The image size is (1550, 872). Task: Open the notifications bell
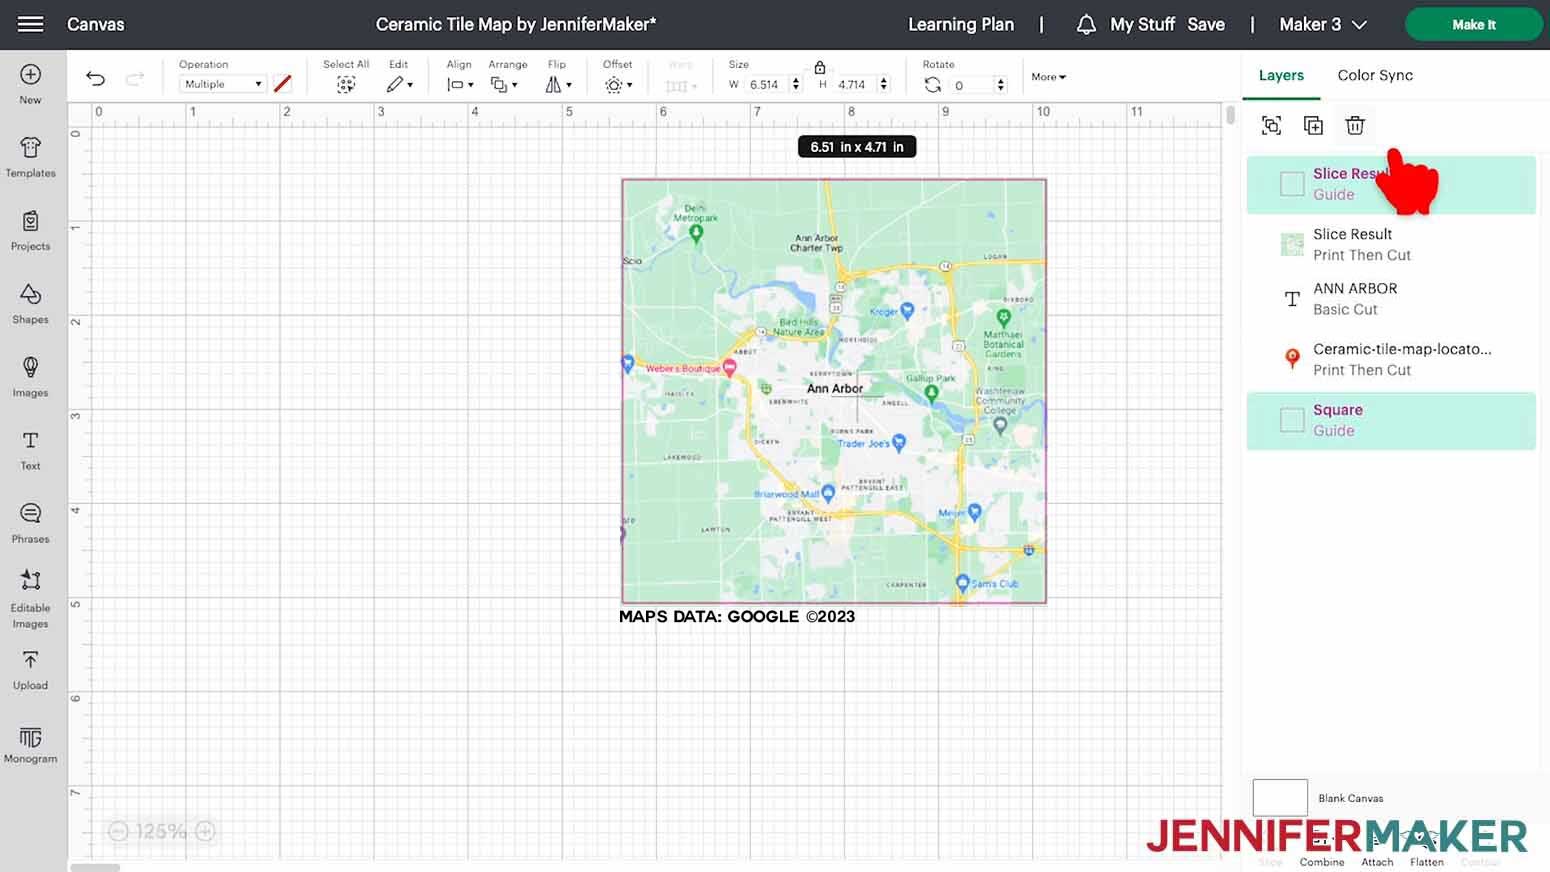coord(1086,25)
